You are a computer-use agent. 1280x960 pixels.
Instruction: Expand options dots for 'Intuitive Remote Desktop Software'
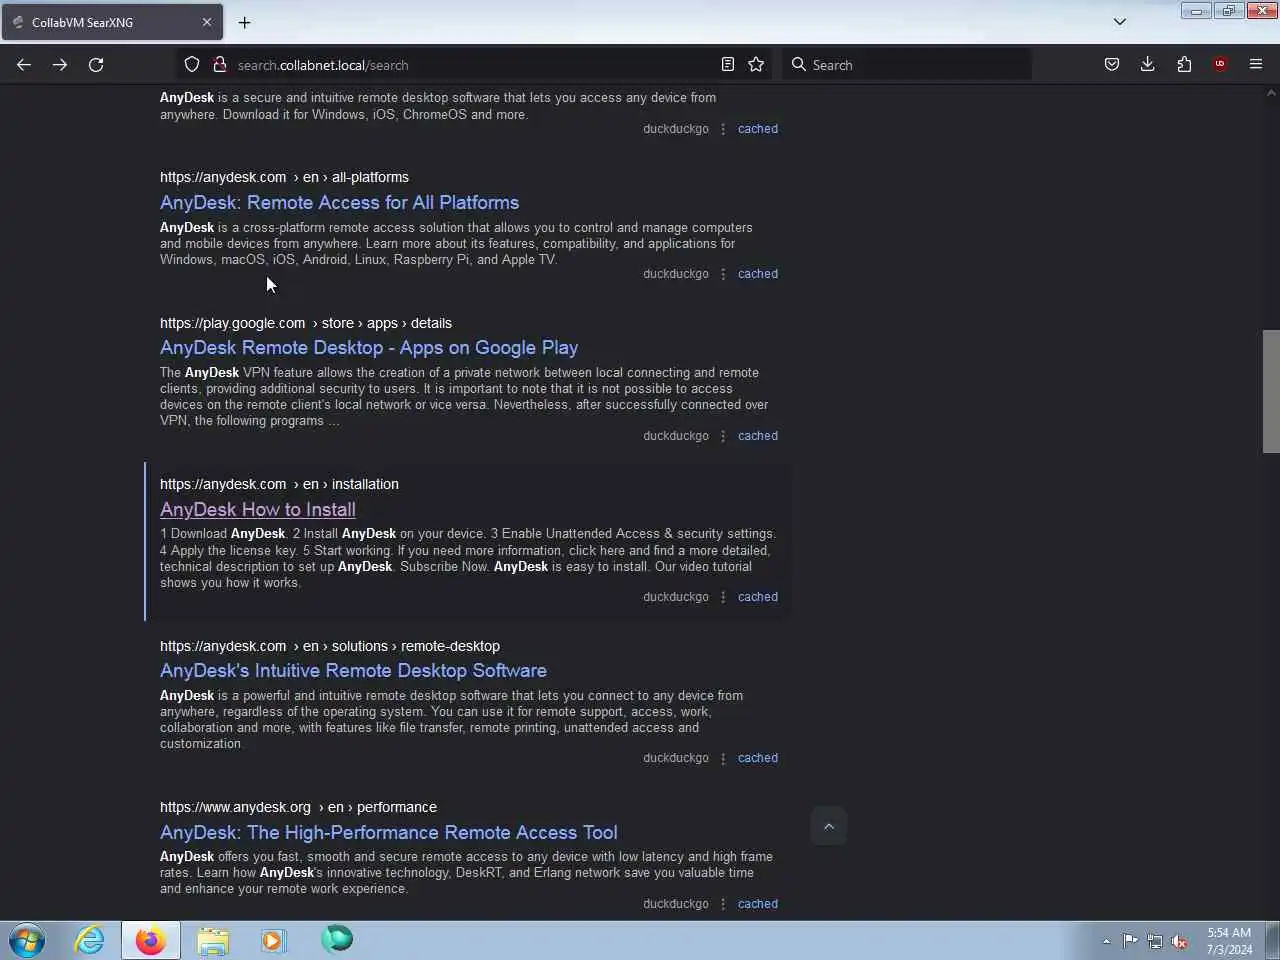coord(723,758)
